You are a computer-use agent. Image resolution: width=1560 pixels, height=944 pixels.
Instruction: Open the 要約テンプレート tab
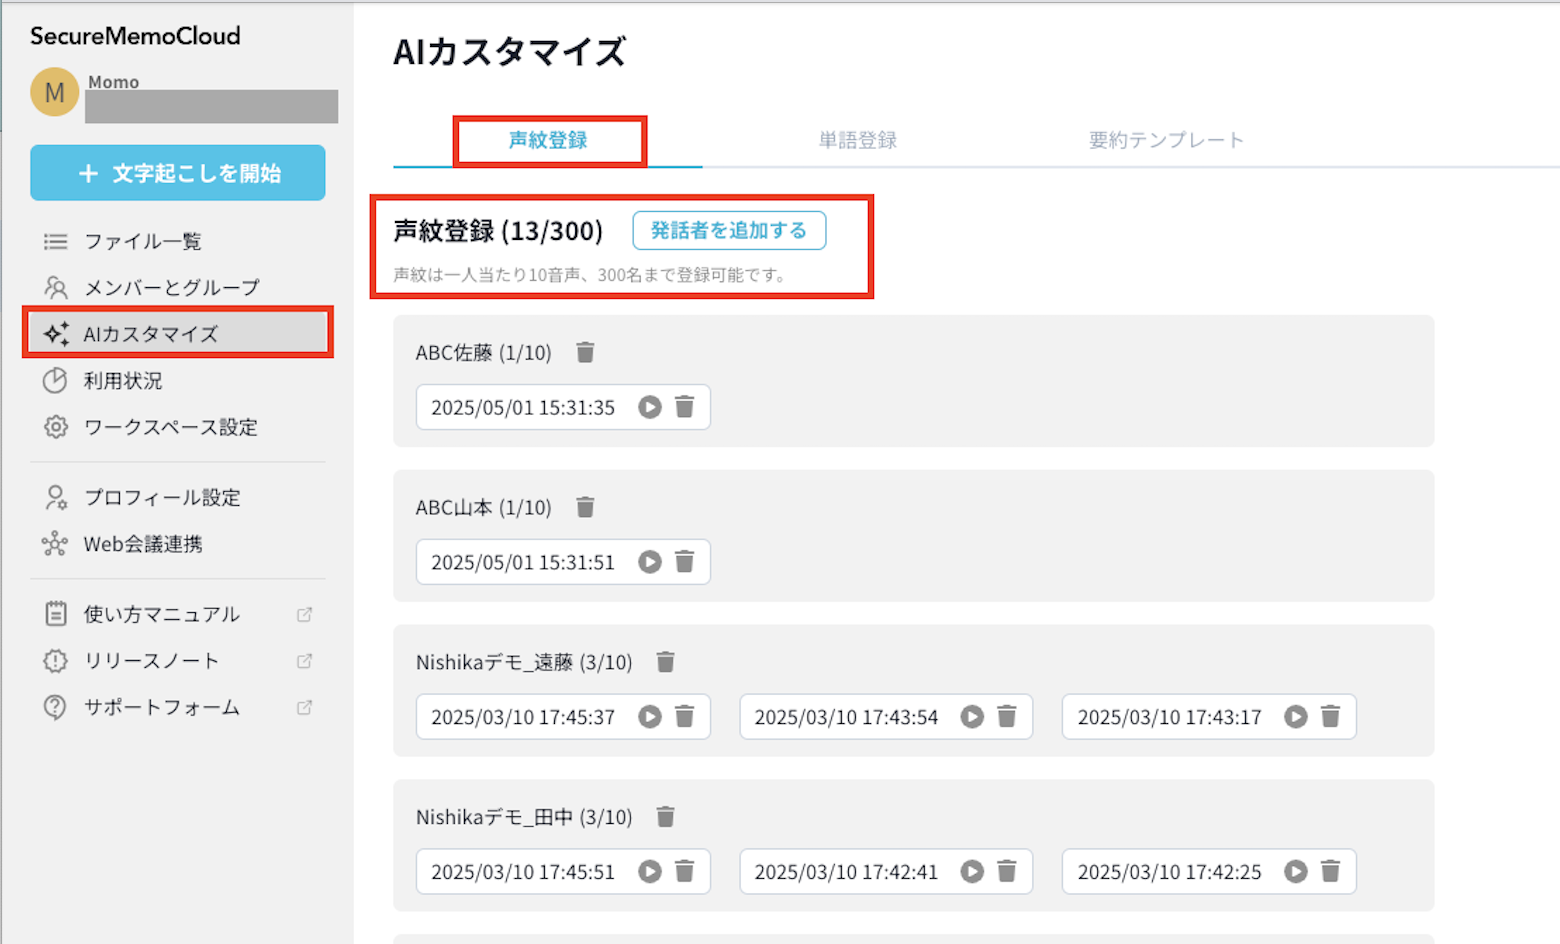(x=1165, y=140)
